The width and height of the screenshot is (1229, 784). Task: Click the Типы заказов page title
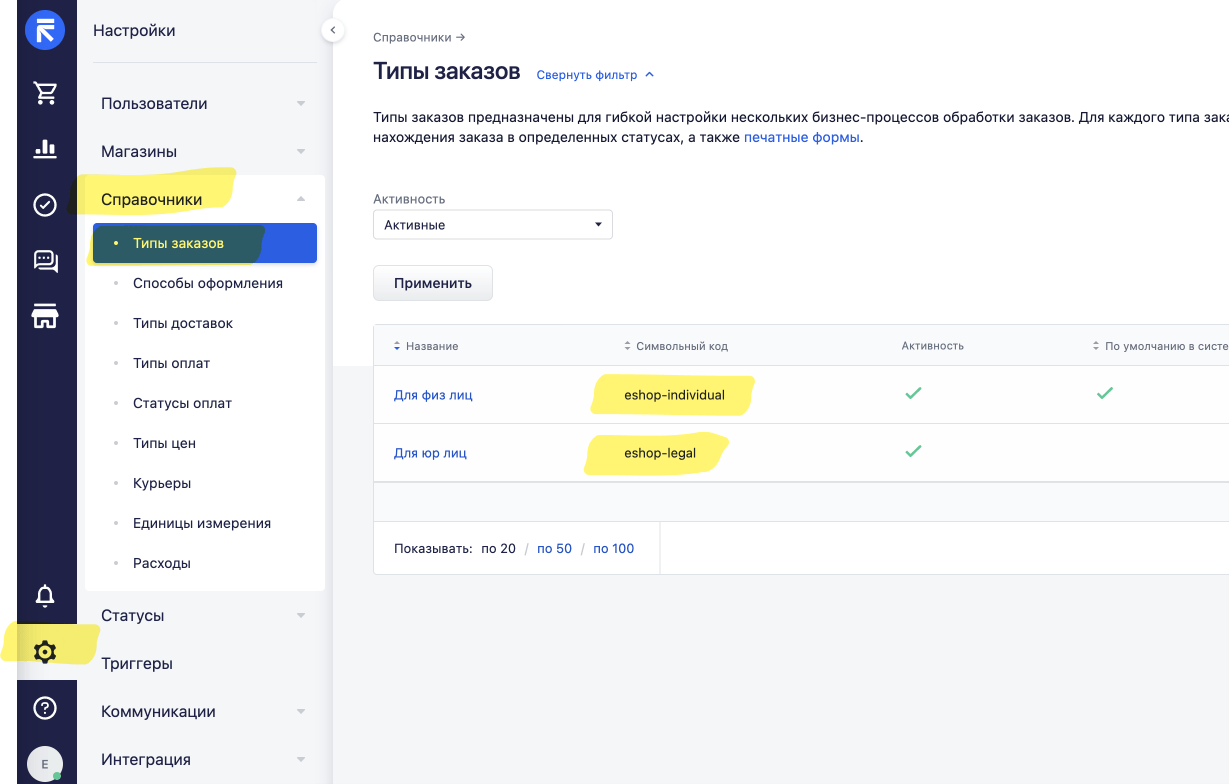(x=447, y=71)
